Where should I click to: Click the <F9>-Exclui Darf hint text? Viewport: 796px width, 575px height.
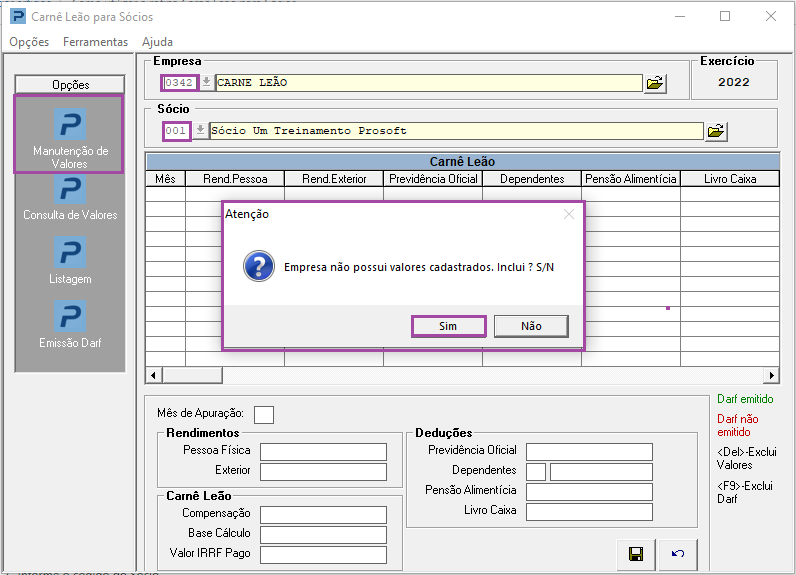click(744, 492)
